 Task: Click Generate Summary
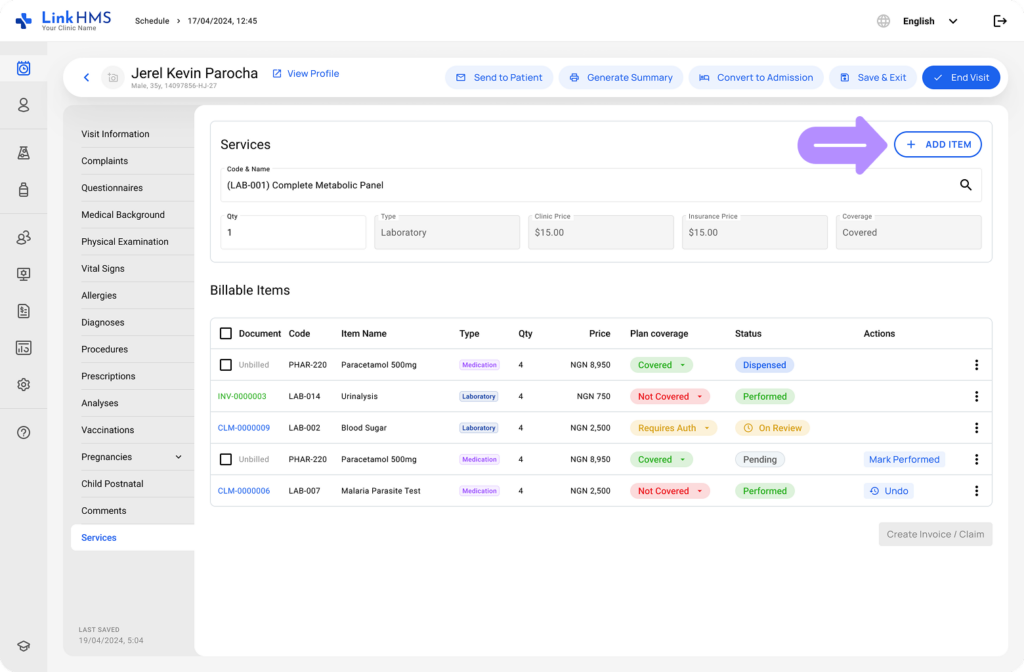pyautogui.click(x=620, y=78)
